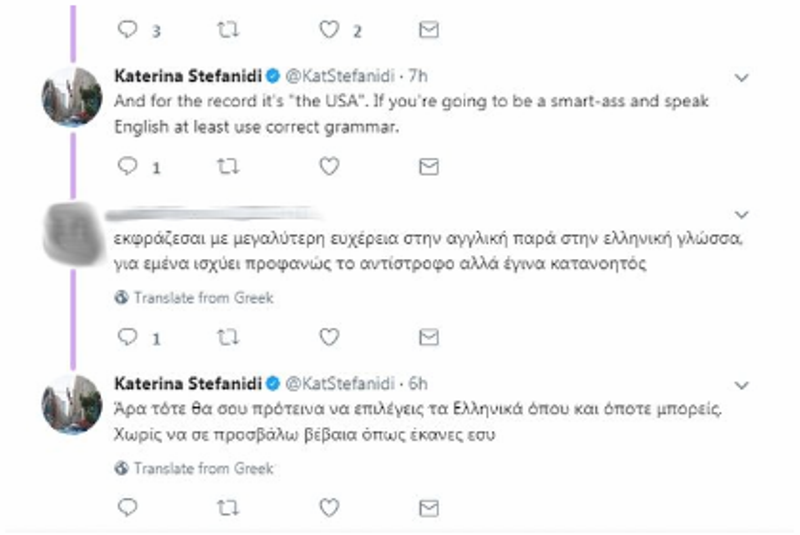800x535 pixels.
Task: Like the top tweet with 2 likes
Action: (328, 31)
